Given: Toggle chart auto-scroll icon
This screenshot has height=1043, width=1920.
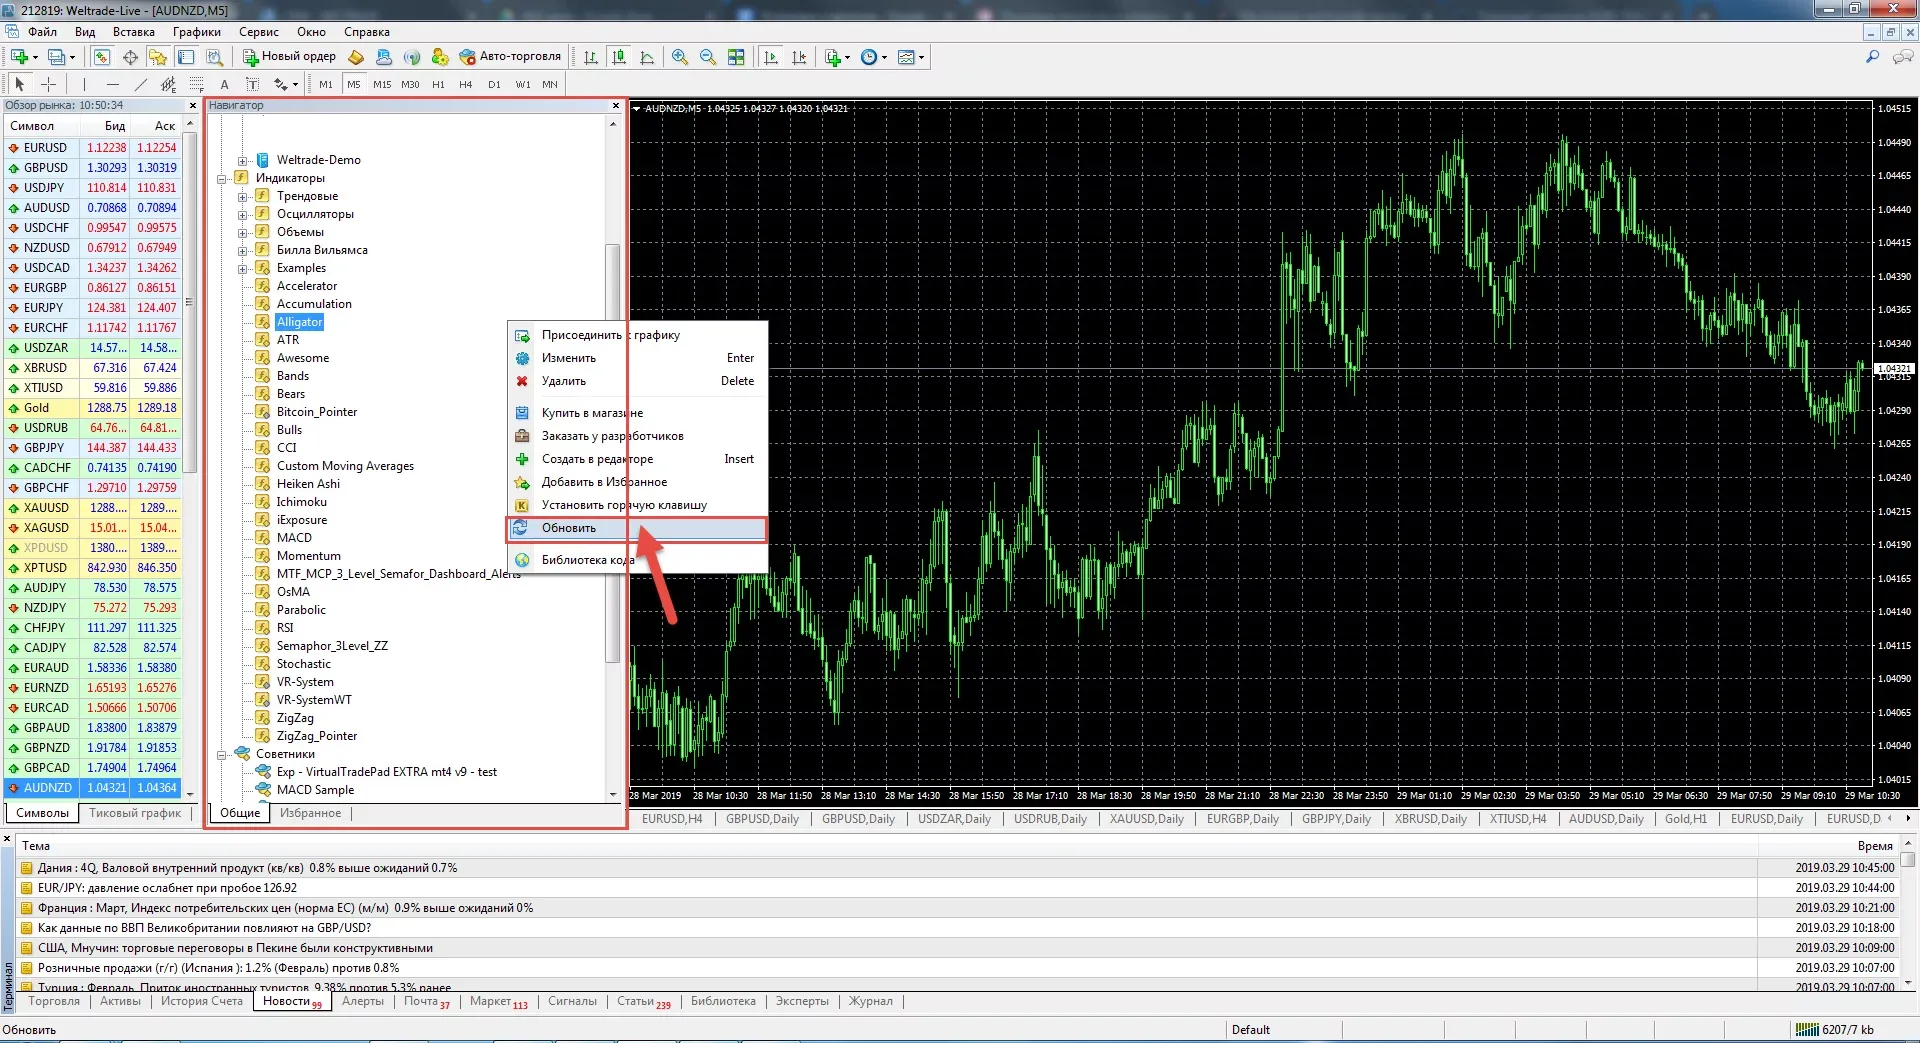Looking at the screenshot, I should pyautogui.click(x=770, y=57).
